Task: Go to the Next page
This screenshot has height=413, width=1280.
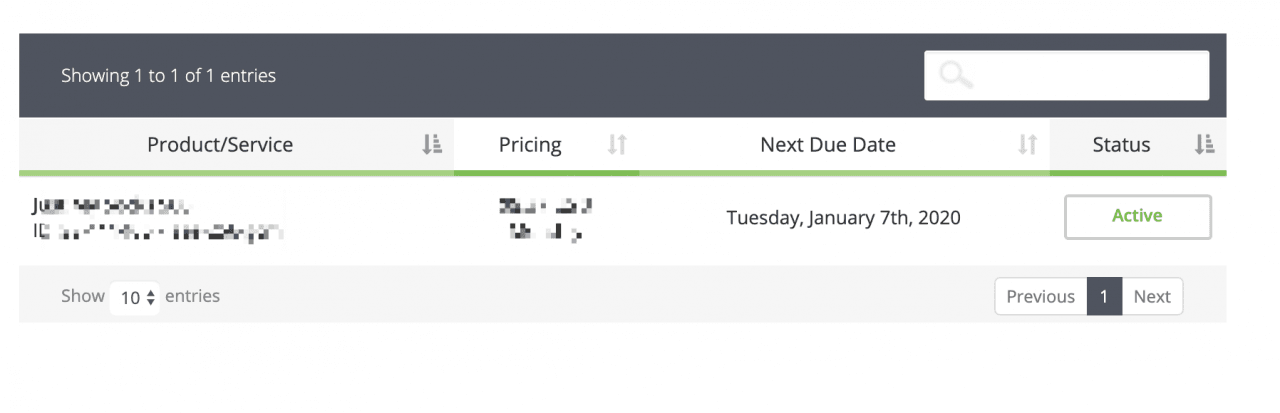Action: 1152,296
